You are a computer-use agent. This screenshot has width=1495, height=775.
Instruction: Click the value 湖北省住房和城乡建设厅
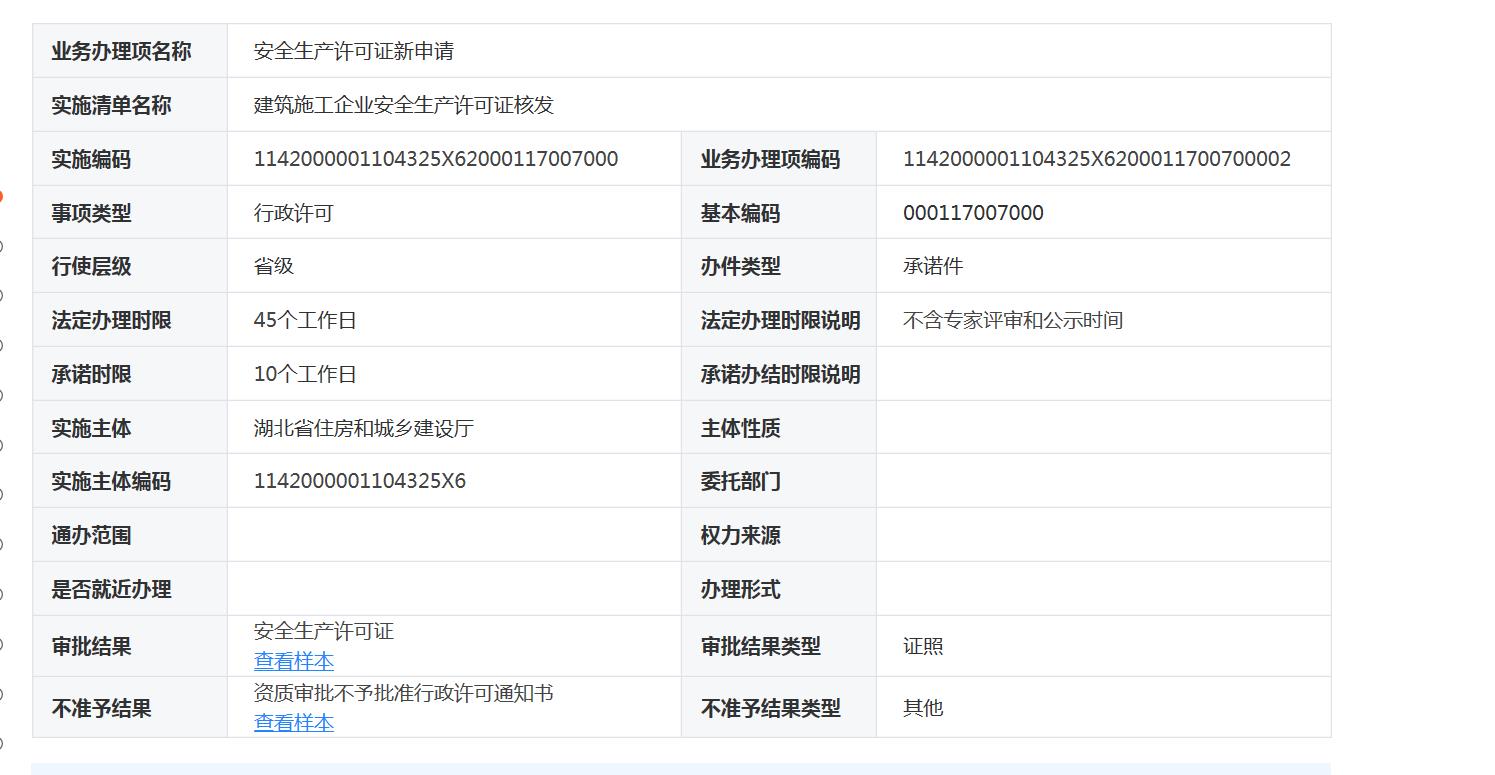point(364,428)
